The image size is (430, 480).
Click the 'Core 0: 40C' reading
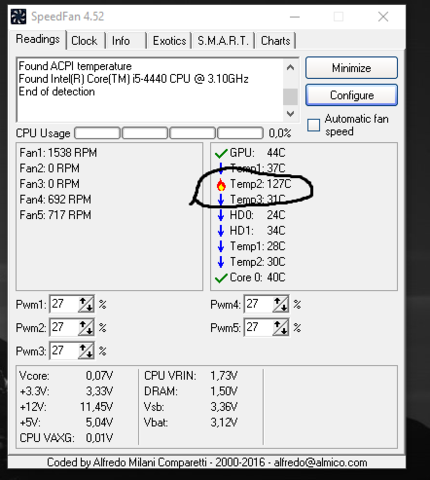(257, 278)
